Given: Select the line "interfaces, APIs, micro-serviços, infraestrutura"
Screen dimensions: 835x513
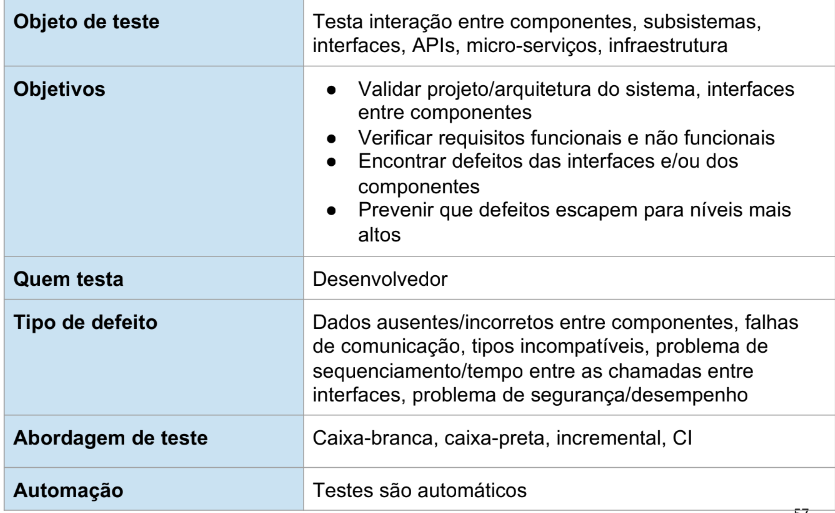Looking at the screenshot, I should click(520, 45).
